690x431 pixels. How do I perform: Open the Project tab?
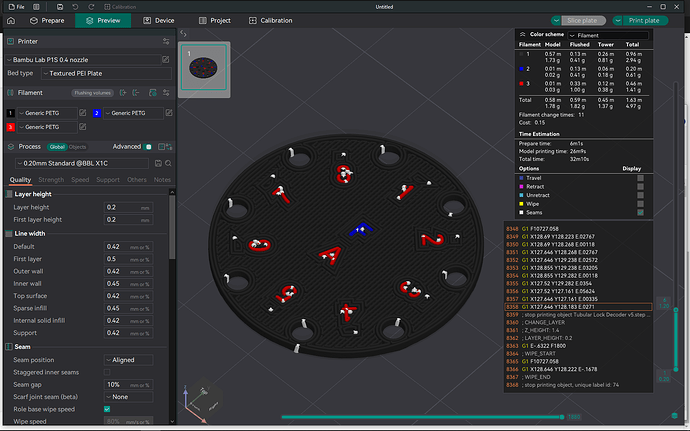tap(215, 21)
